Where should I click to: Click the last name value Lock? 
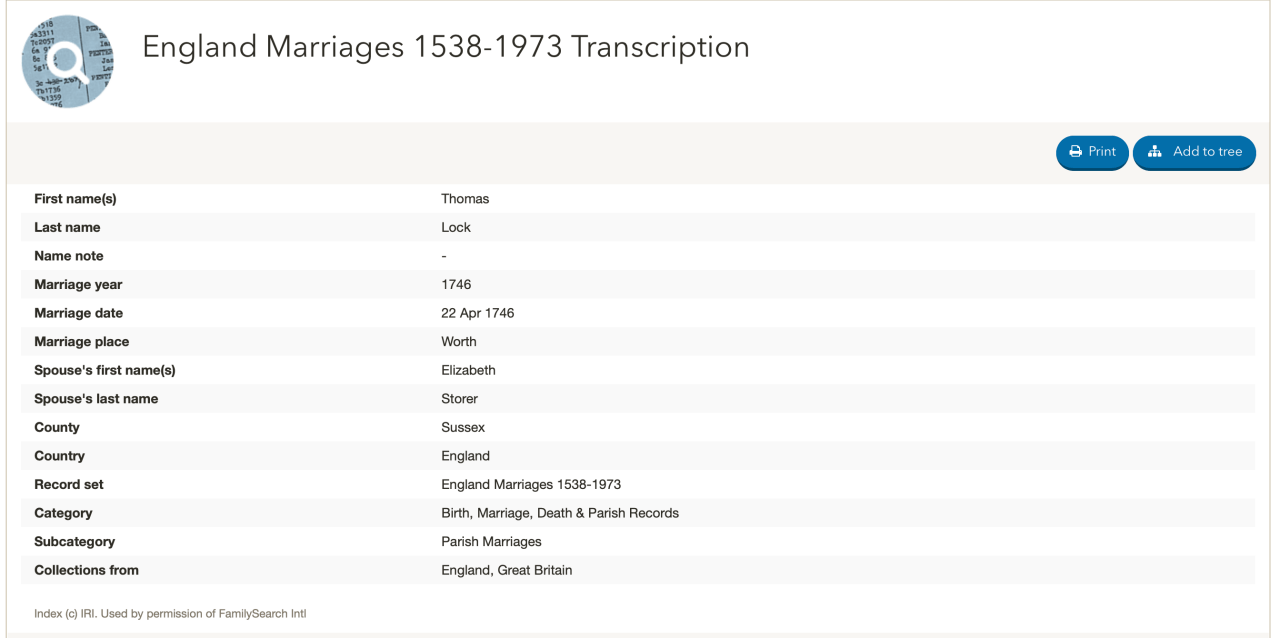pos(456,227)
